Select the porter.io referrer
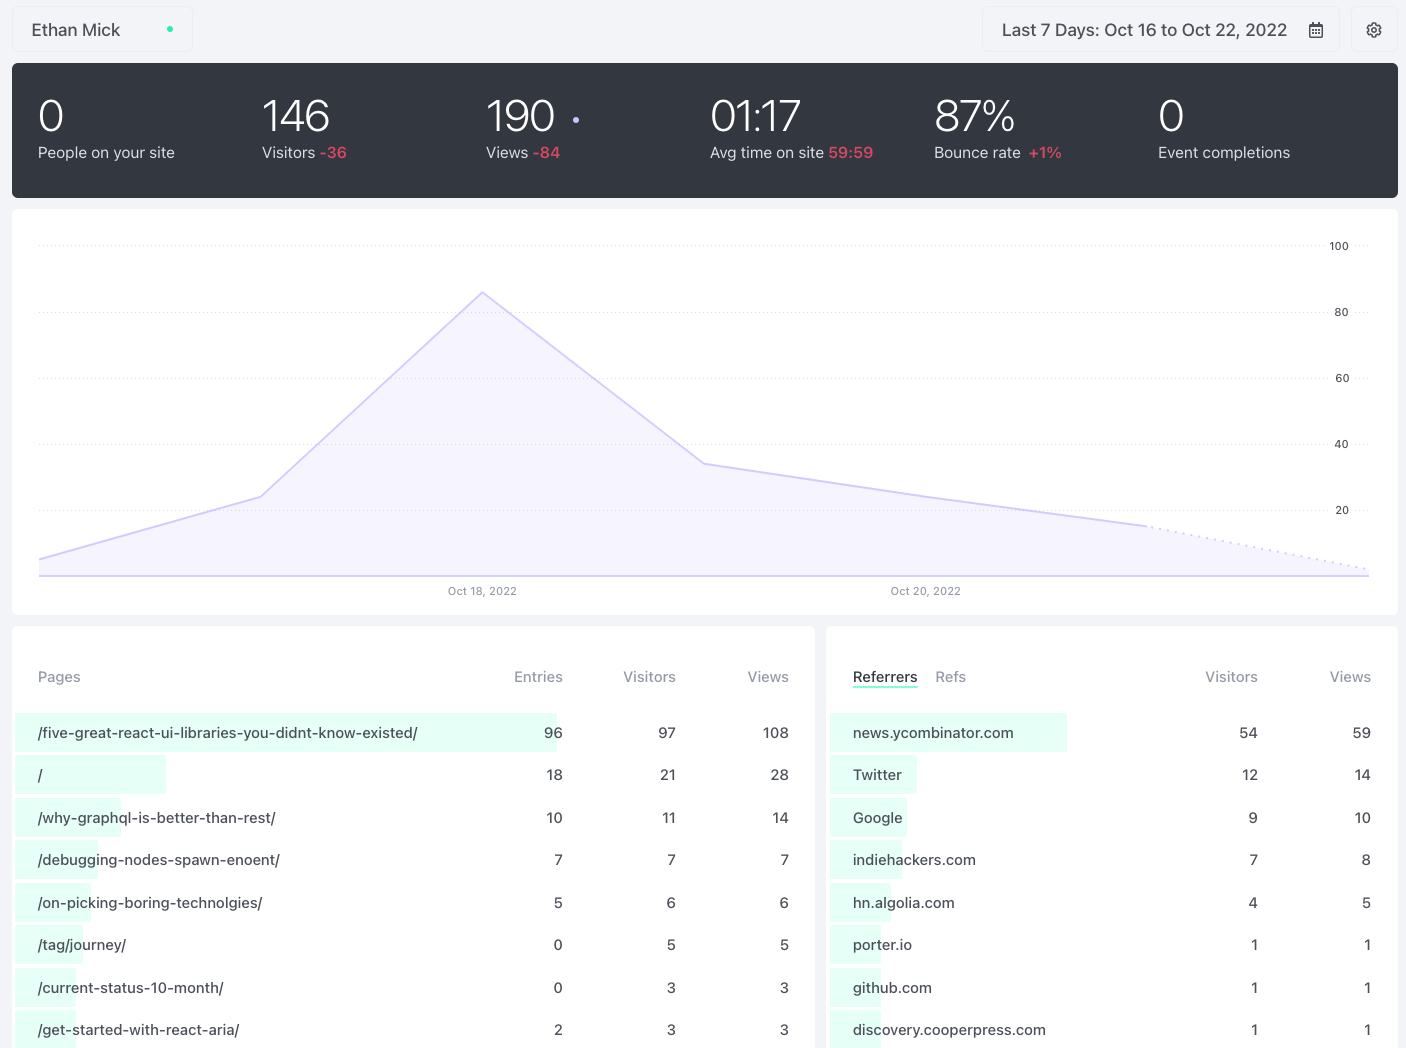Screen dimensions: 1406x1048 (x=1112, y=945)
